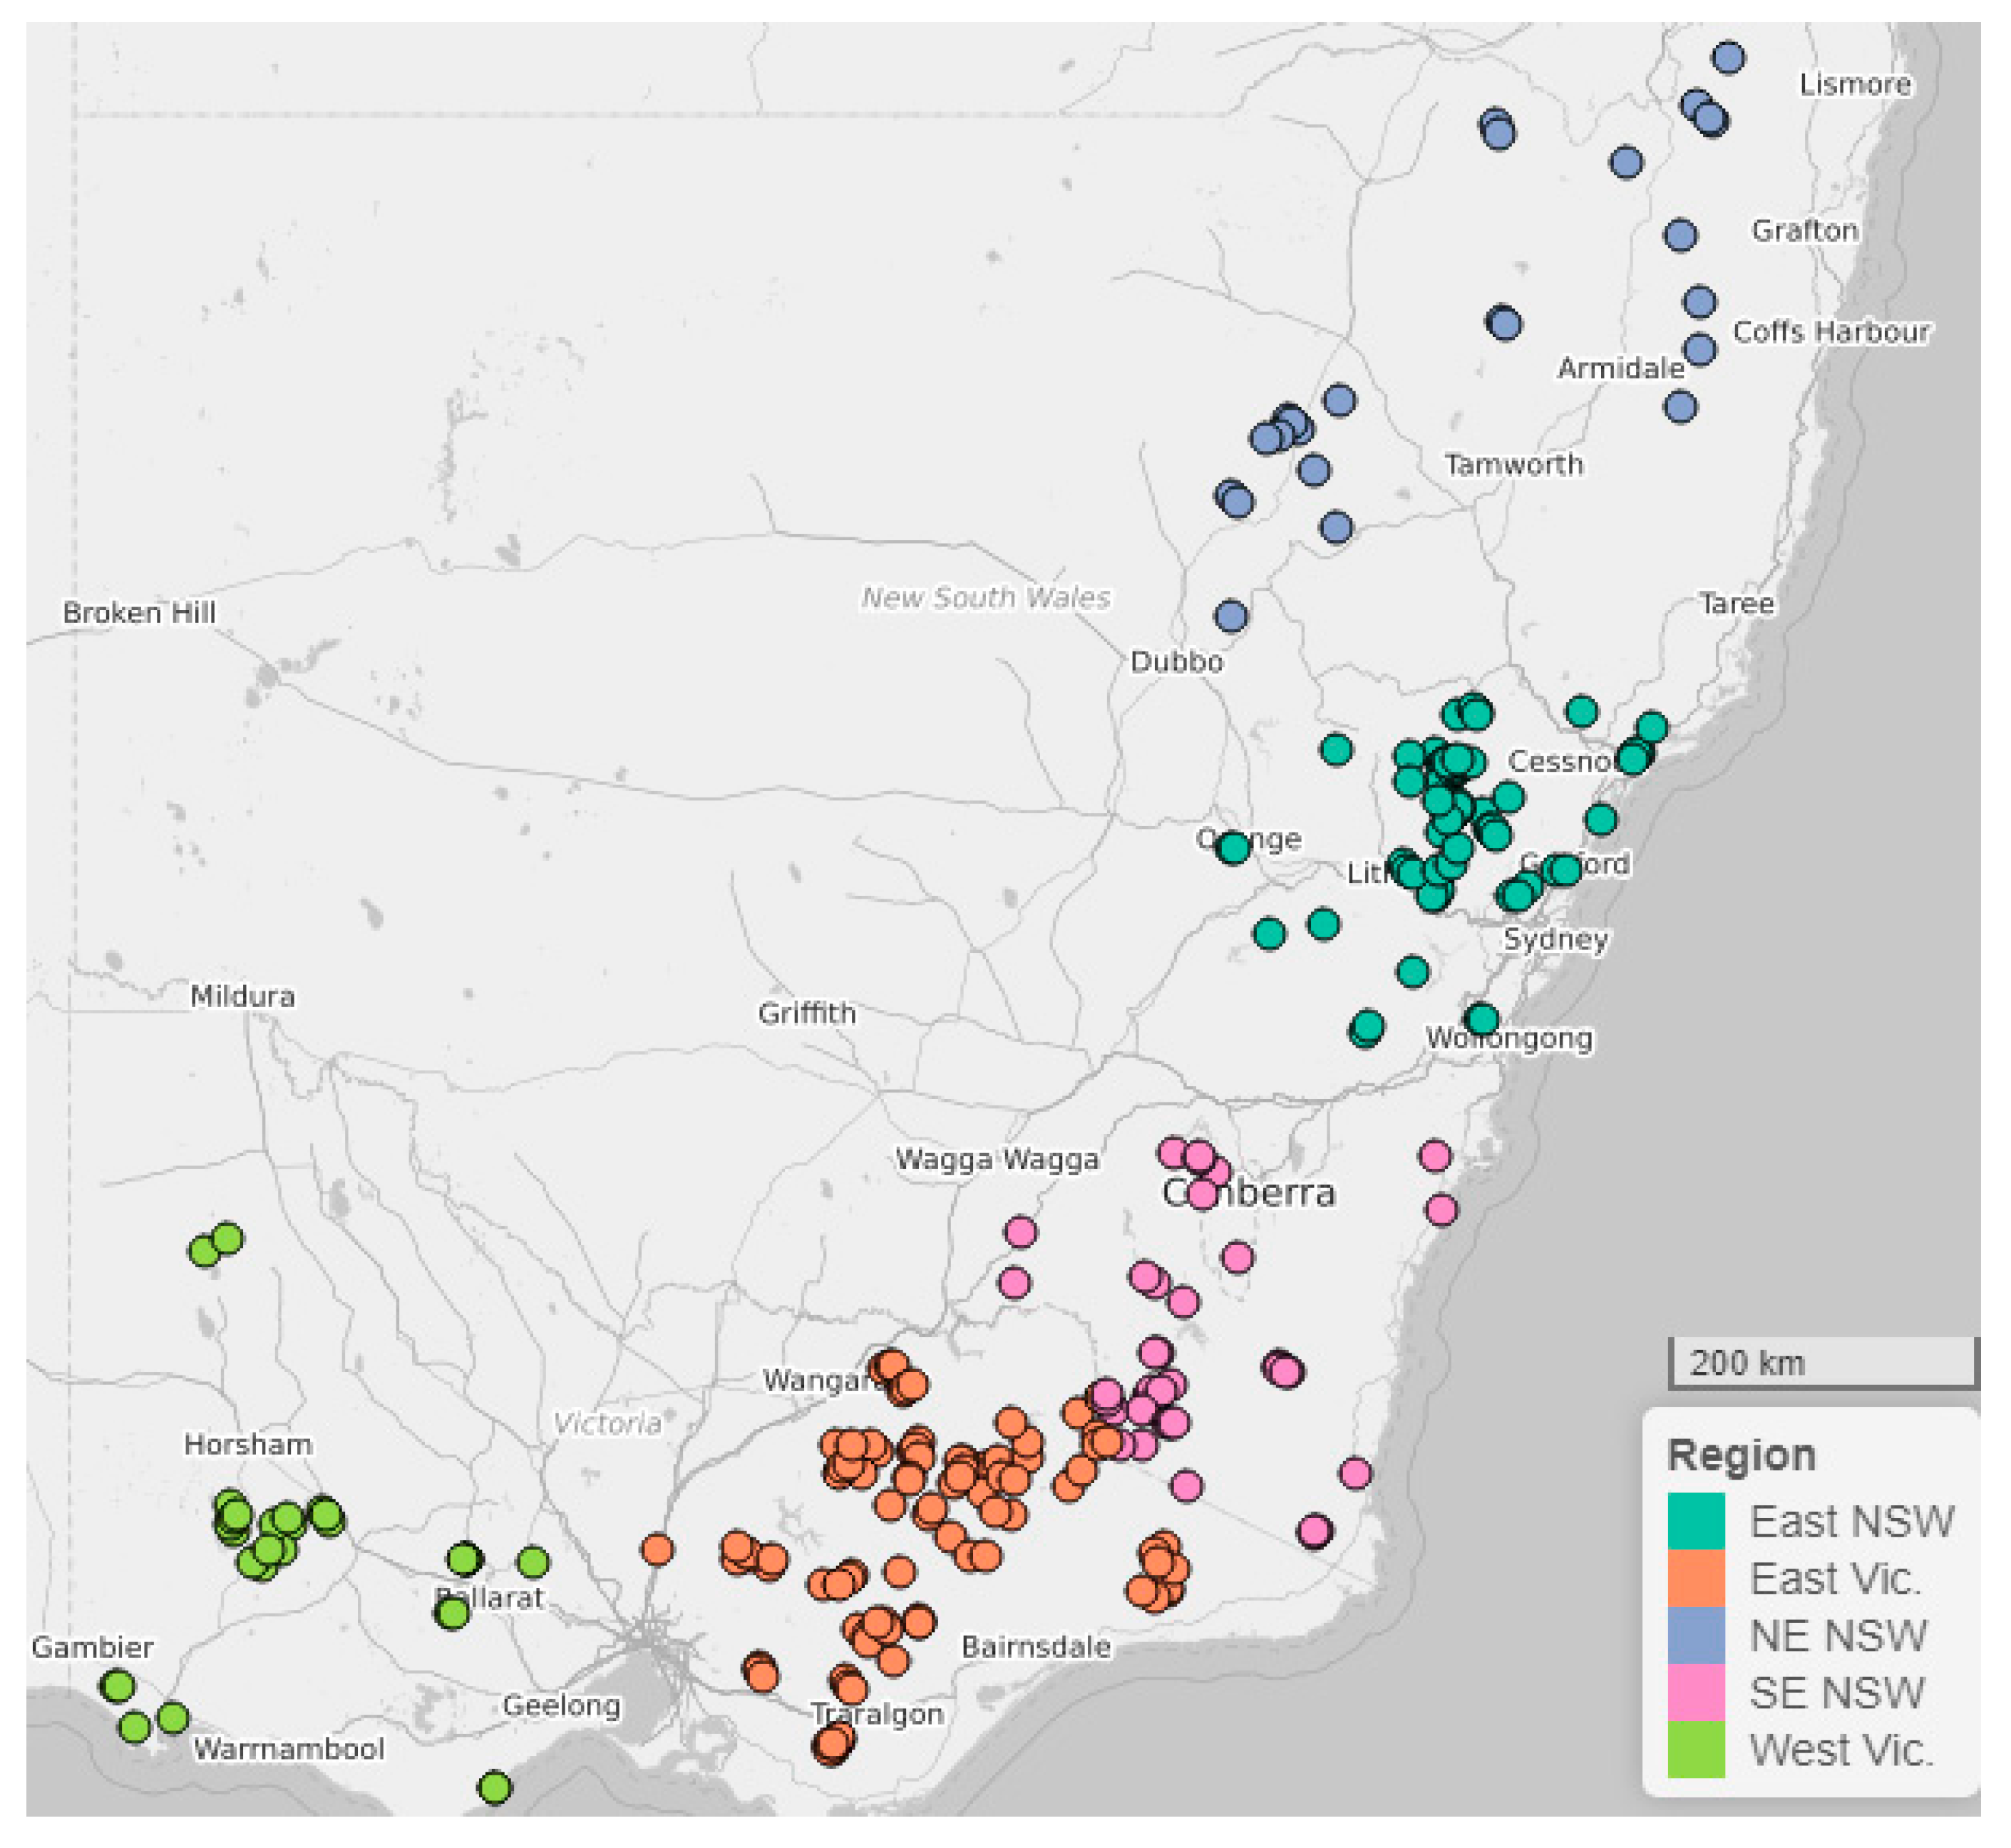2011x1848 pixels.
Task: Click the Armidale city label
Action: click(1620, 368)
